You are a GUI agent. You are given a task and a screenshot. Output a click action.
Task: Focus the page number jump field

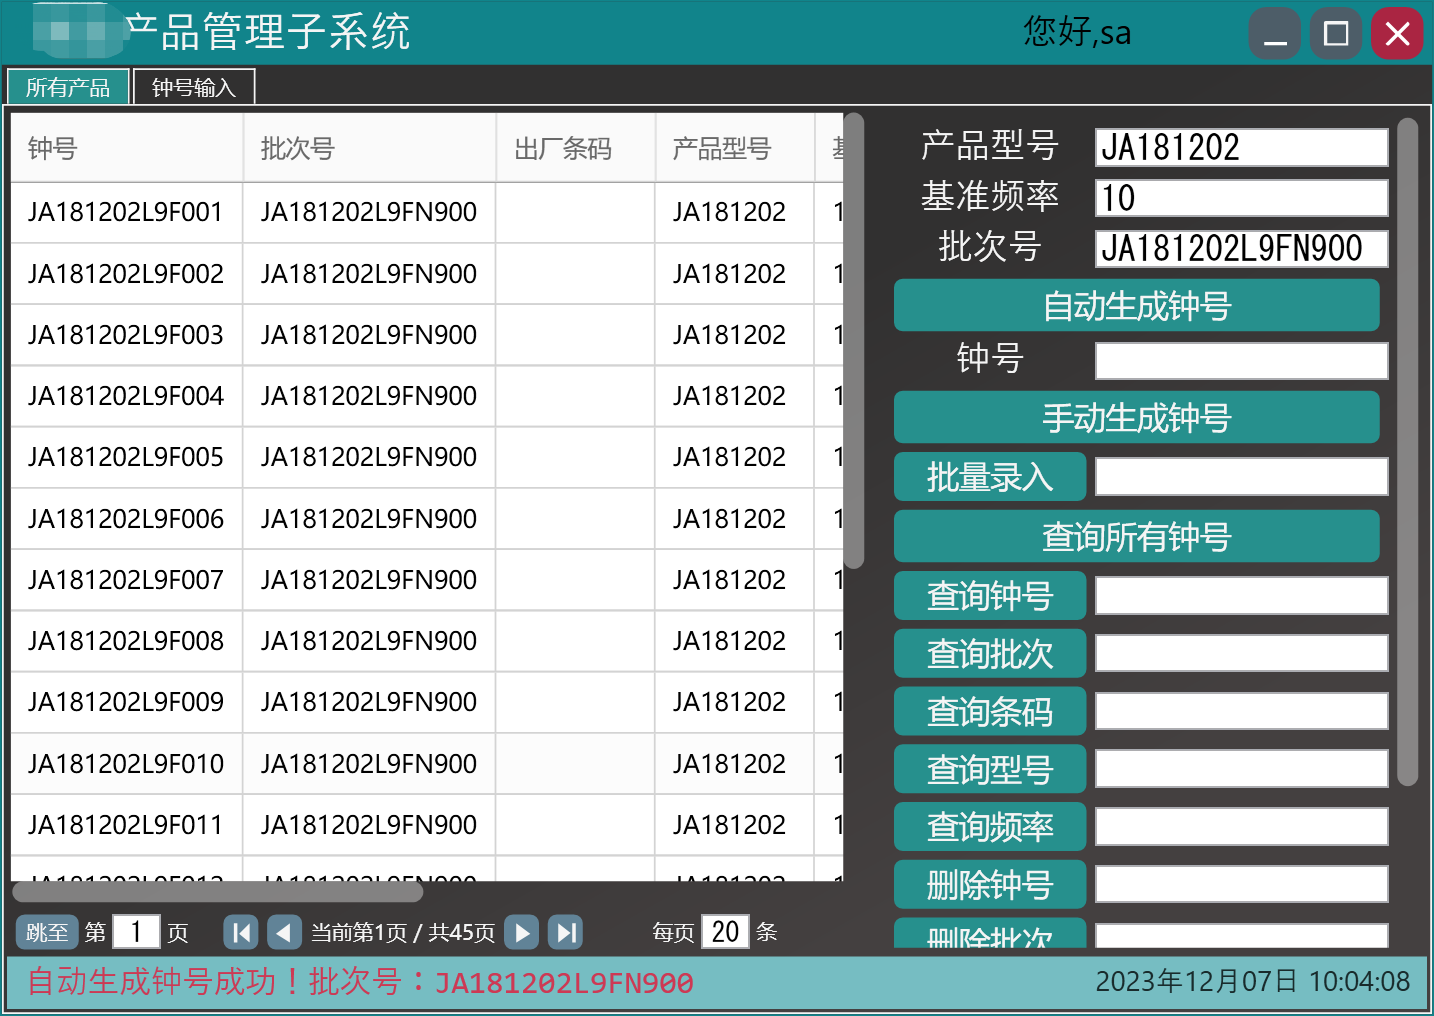pyautogui.click(x=136, y=933)
